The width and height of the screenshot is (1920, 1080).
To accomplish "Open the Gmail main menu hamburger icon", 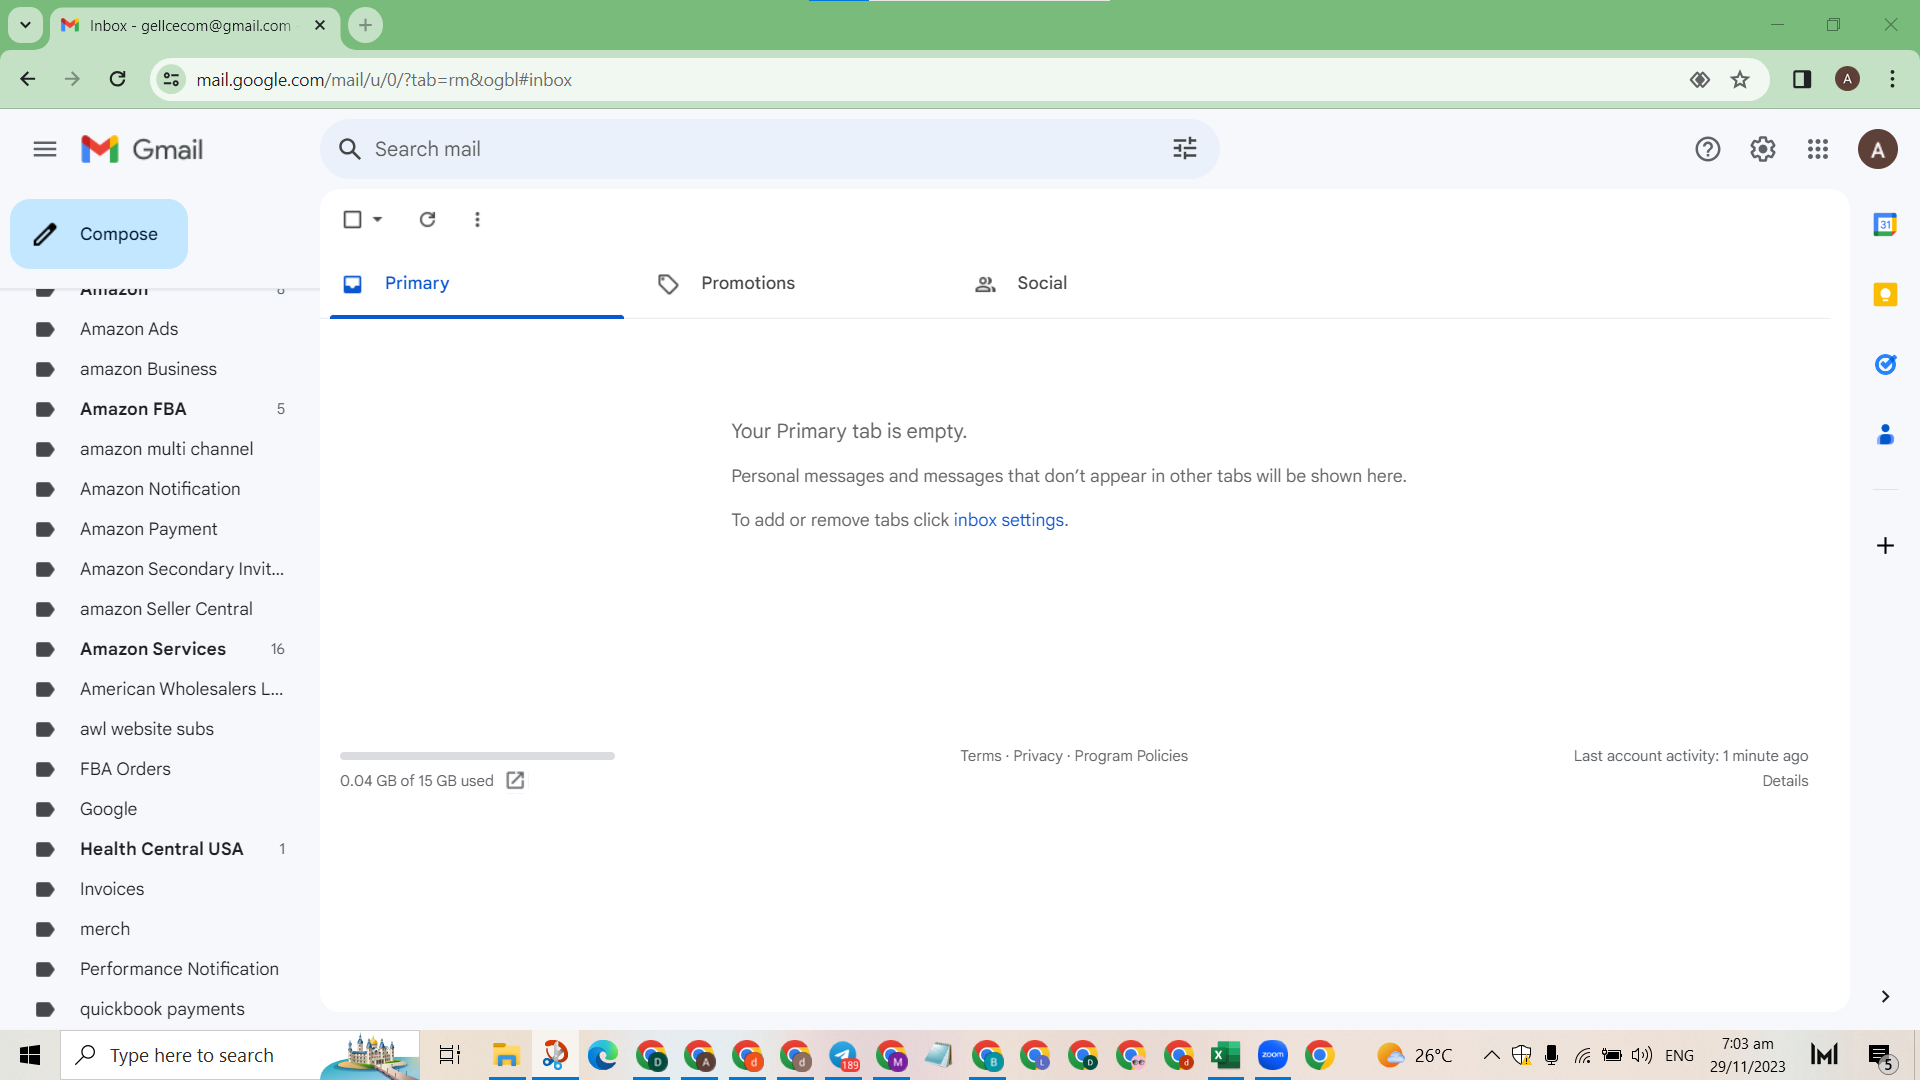I will click(45, 150).
